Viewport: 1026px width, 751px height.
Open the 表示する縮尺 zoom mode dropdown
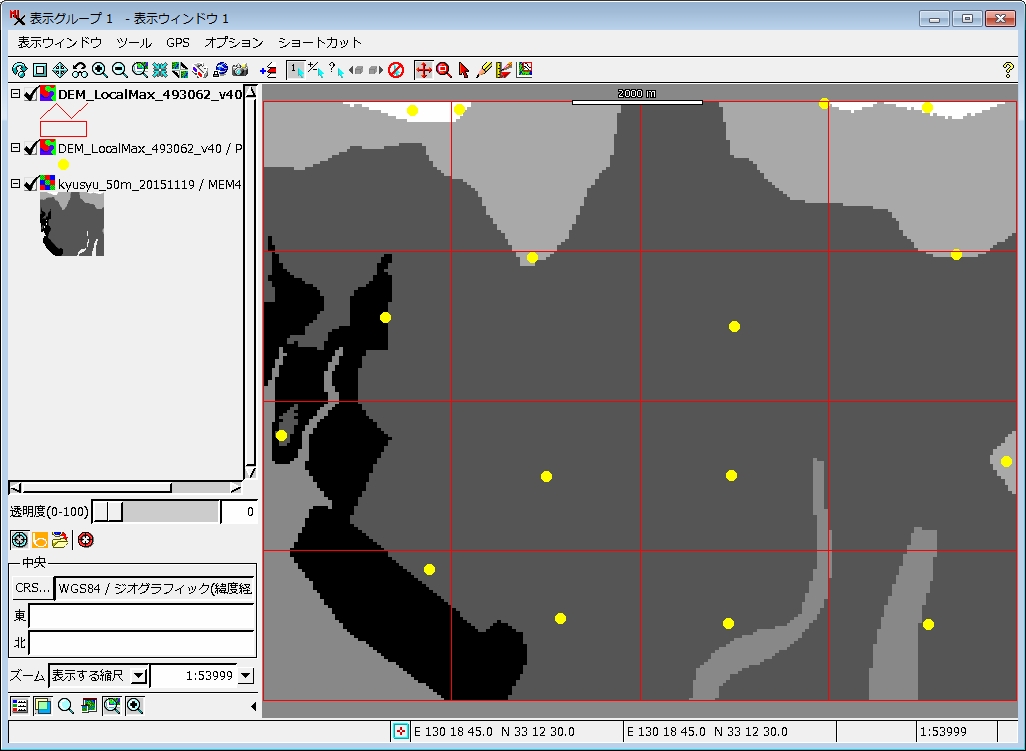(x=139, y=676)
